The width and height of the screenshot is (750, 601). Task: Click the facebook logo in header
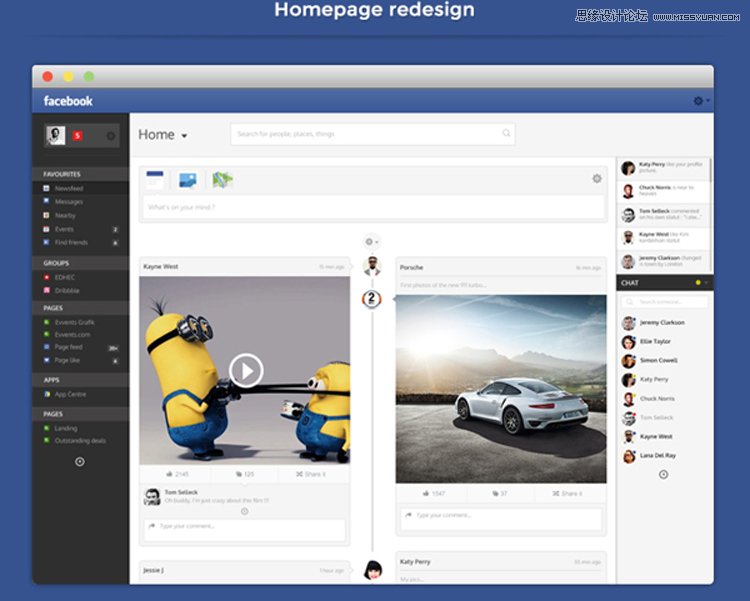68,101
